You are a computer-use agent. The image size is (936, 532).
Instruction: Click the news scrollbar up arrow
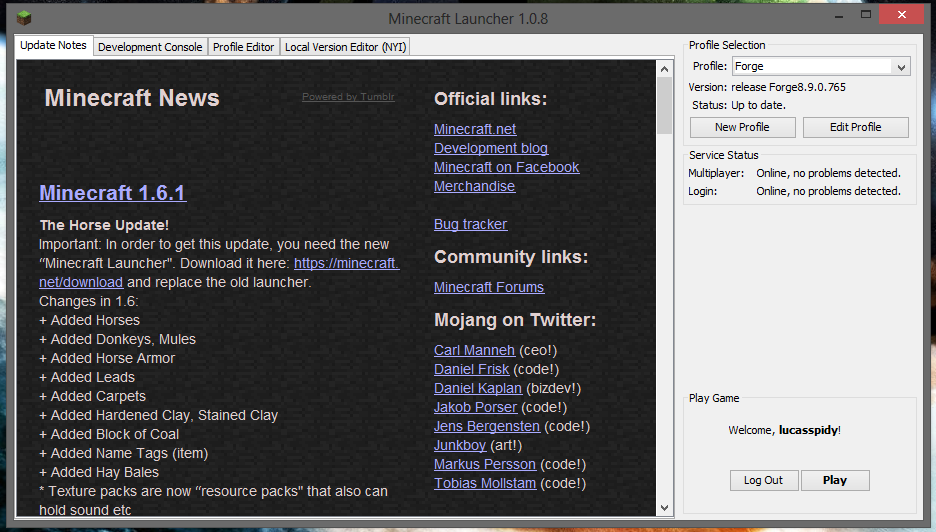pyautogui.click(x=664, y=69)
